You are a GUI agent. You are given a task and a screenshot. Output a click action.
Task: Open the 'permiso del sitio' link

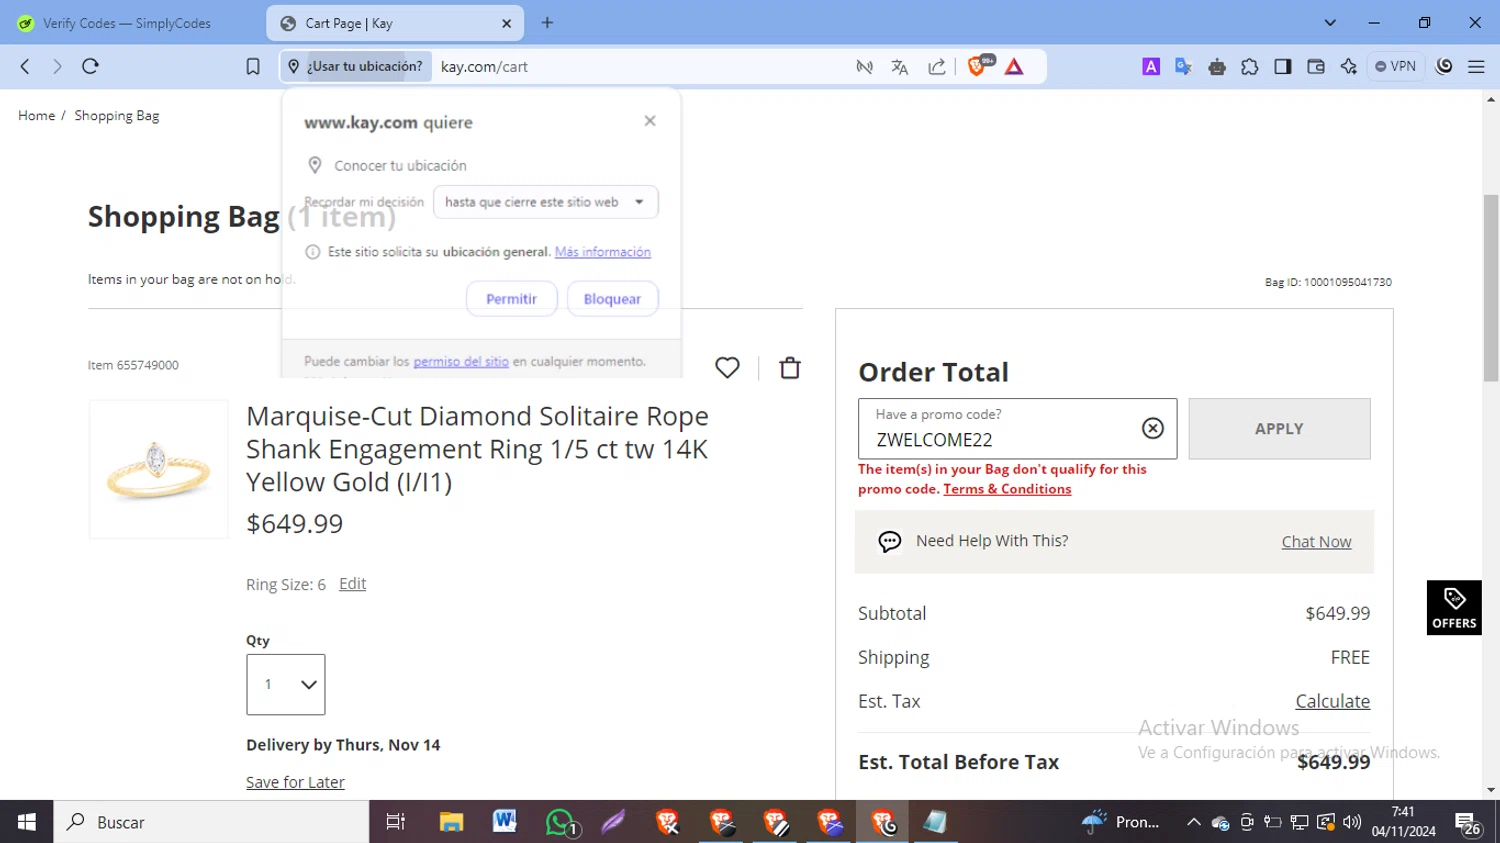coord(461,361)
